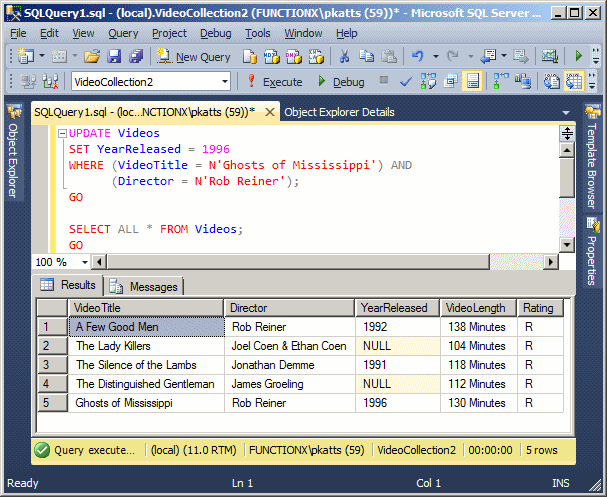Switch to the Object Explorer Details tab
Viewport: 607px width, 497px height.
tap(339, 112)
